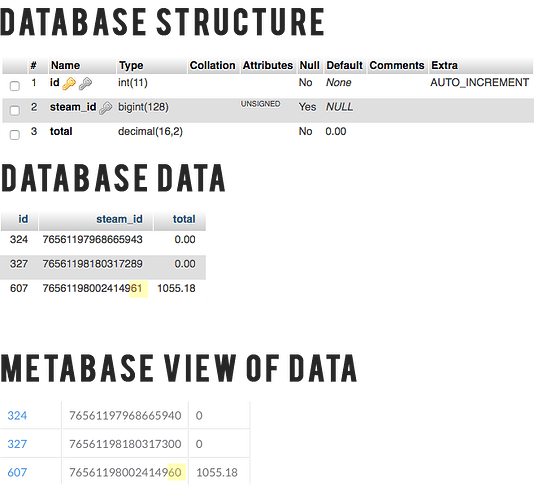Click the gray index key icon beside id
The height and width of the screenshot is (500, 534).
[85, 83]
